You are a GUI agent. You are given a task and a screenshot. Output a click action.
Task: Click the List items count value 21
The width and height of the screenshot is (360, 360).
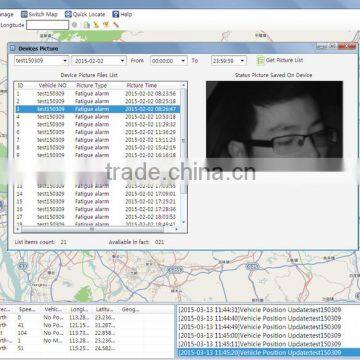click(x=63, y=242)
